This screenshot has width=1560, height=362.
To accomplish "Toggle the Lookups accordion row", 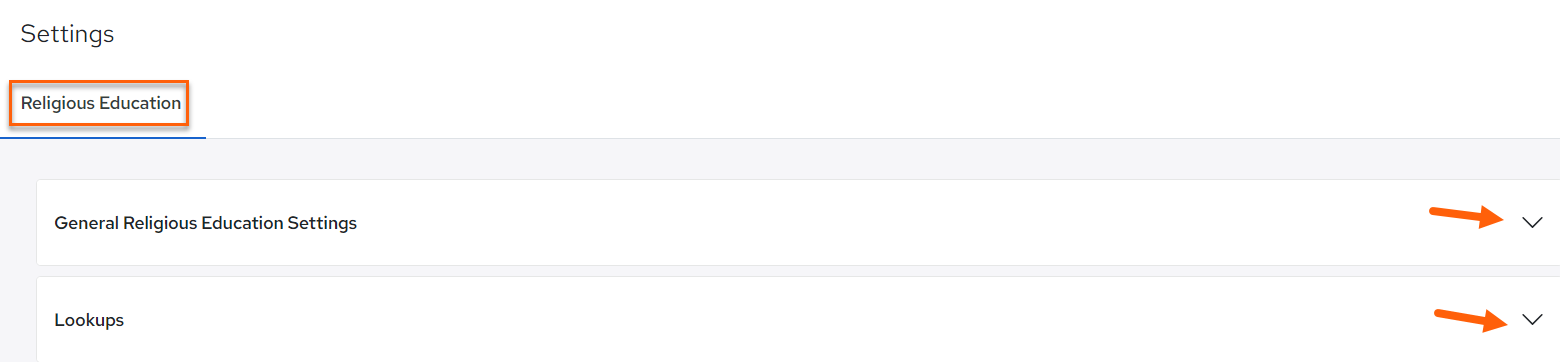I will [798, 320].
